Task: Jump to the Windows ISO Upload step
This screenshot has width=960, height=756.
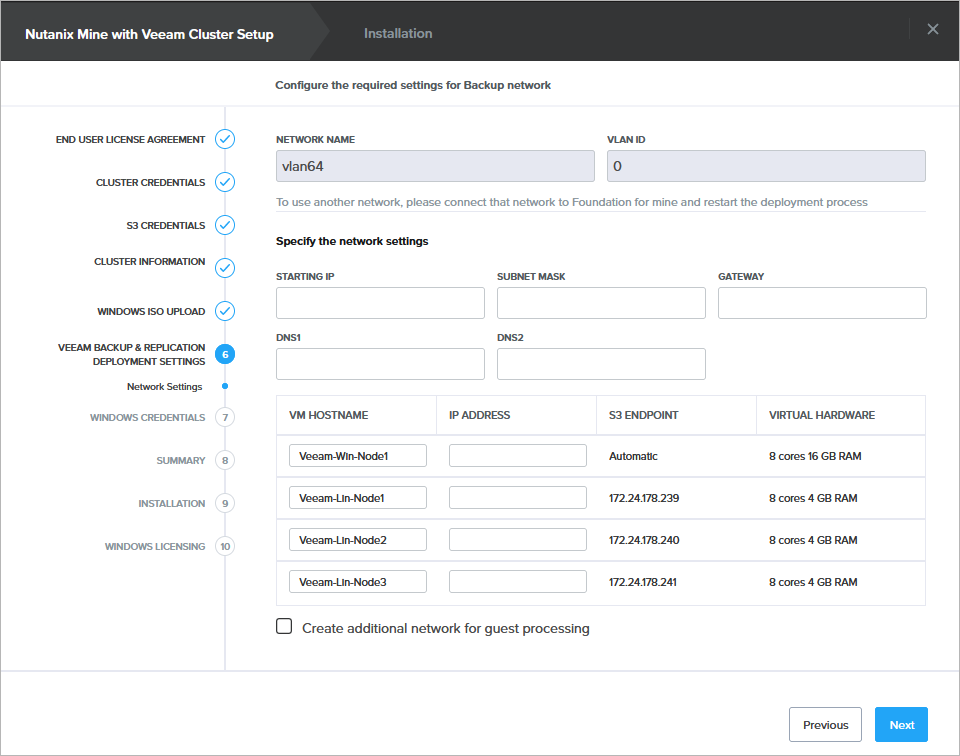Action: 151,312
